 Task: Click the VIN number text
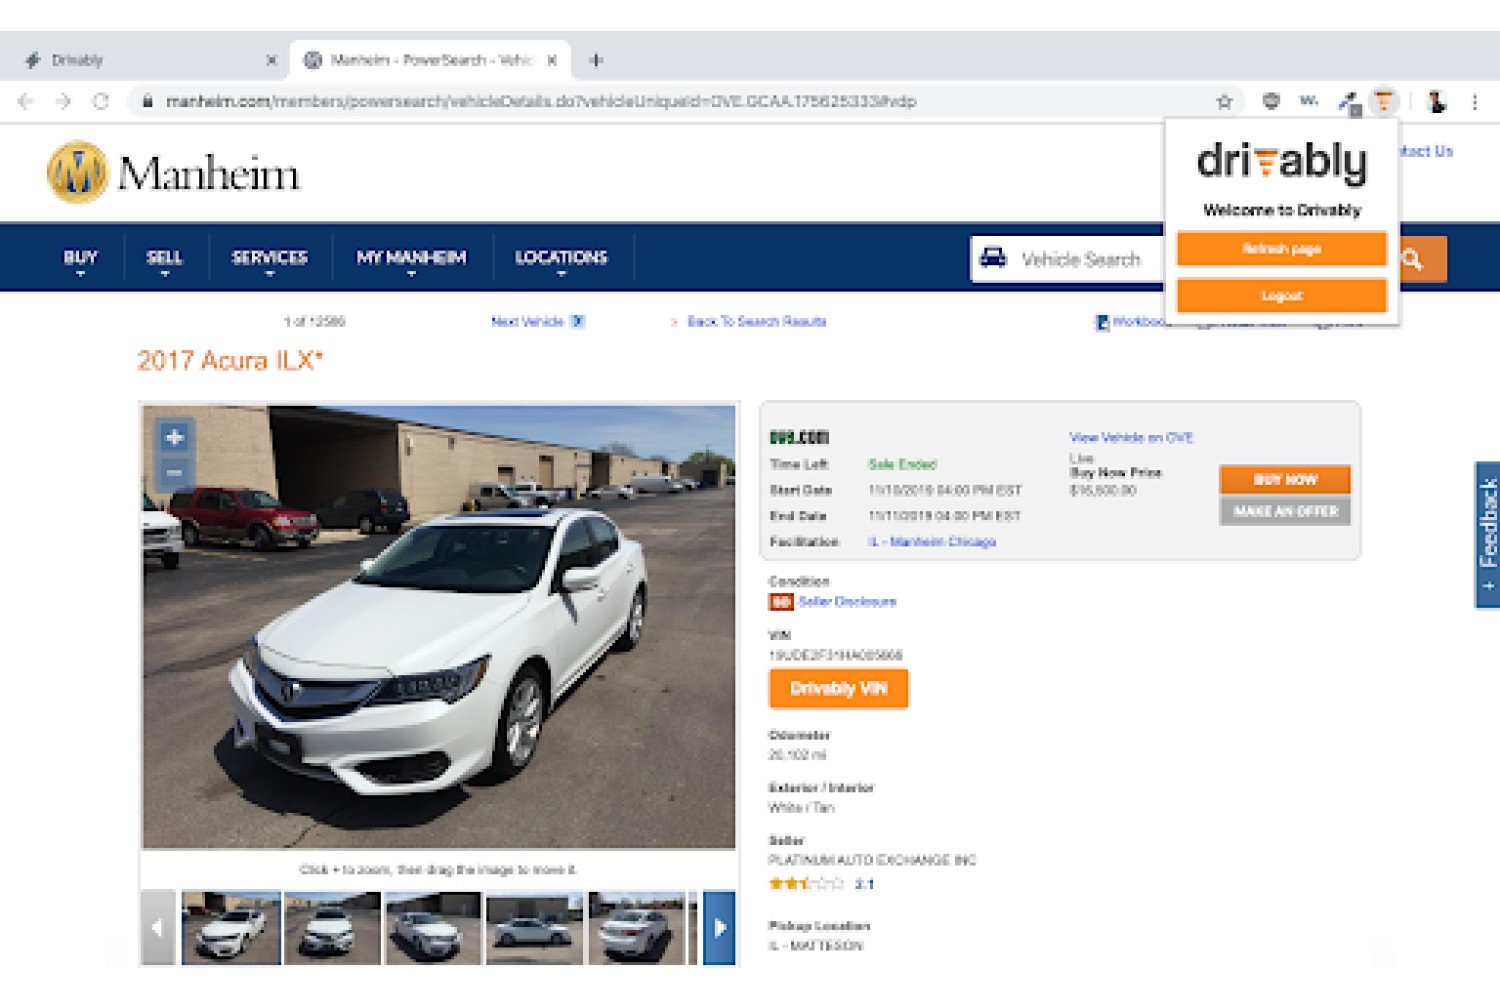click(835, 655)
